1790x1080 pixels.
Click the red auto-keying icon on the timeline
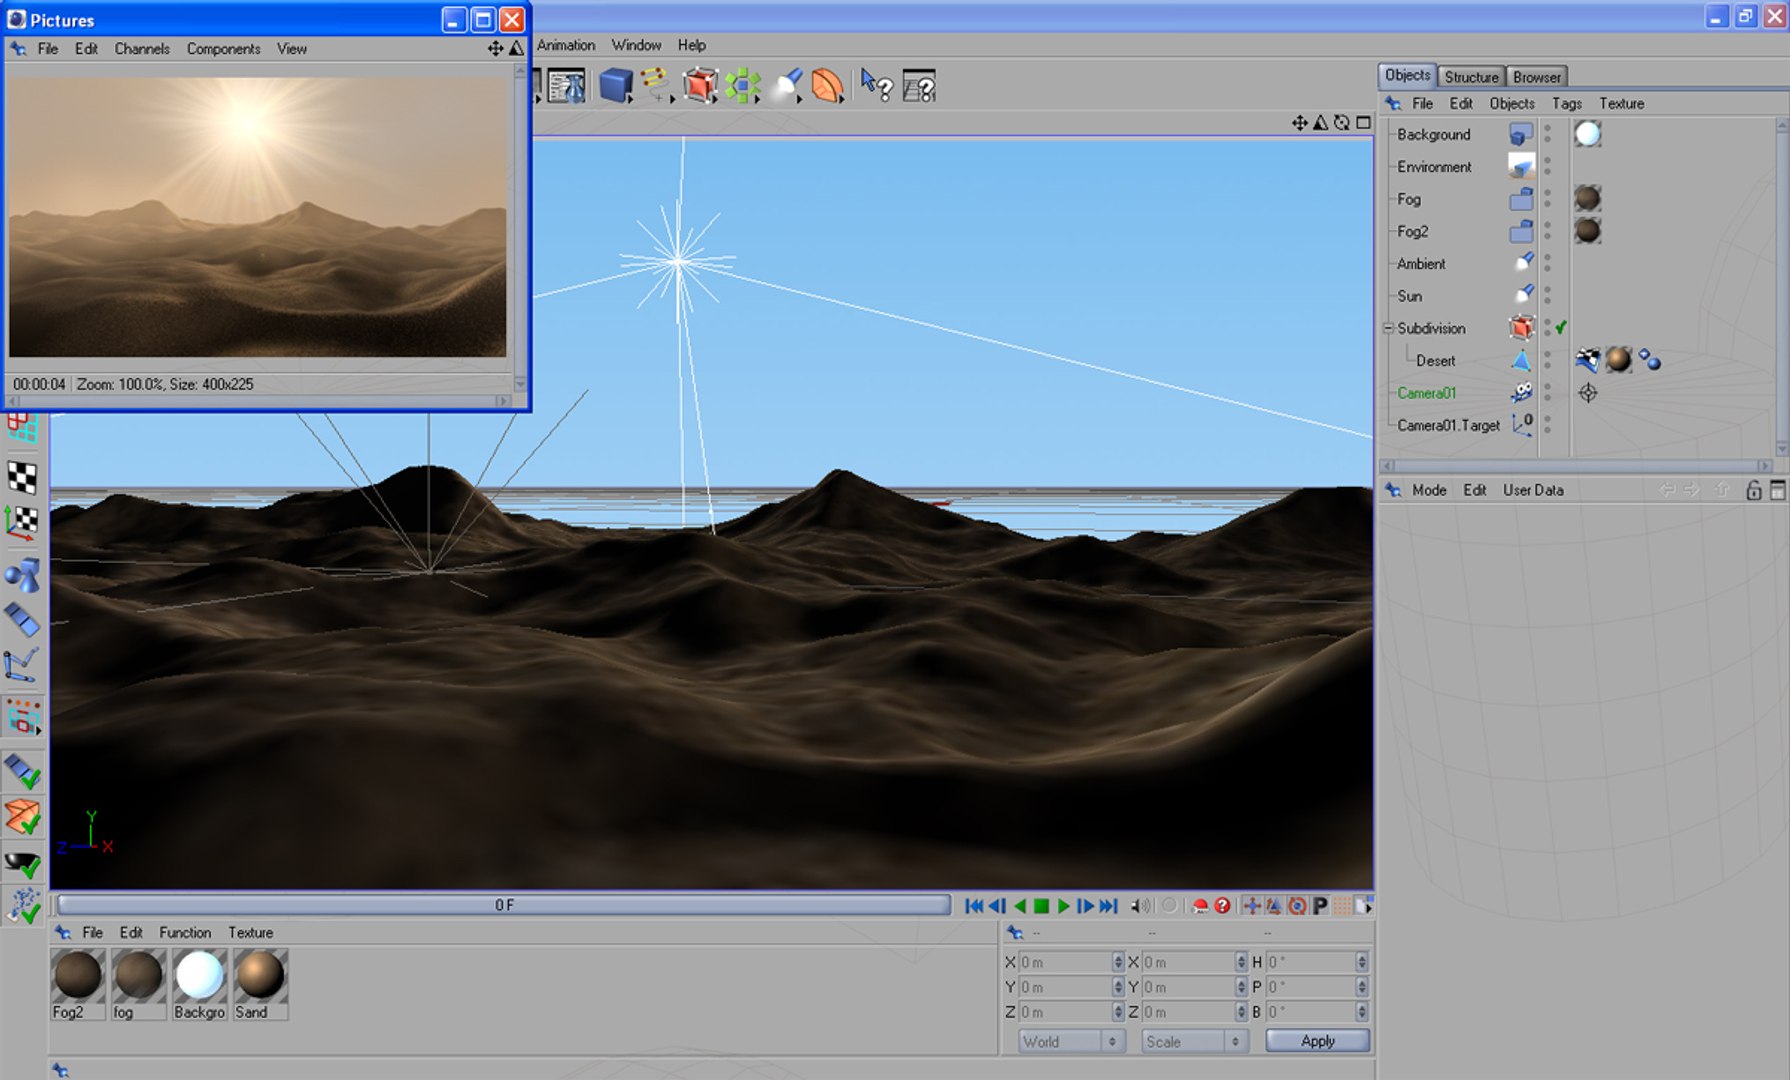pos(1200,906)
